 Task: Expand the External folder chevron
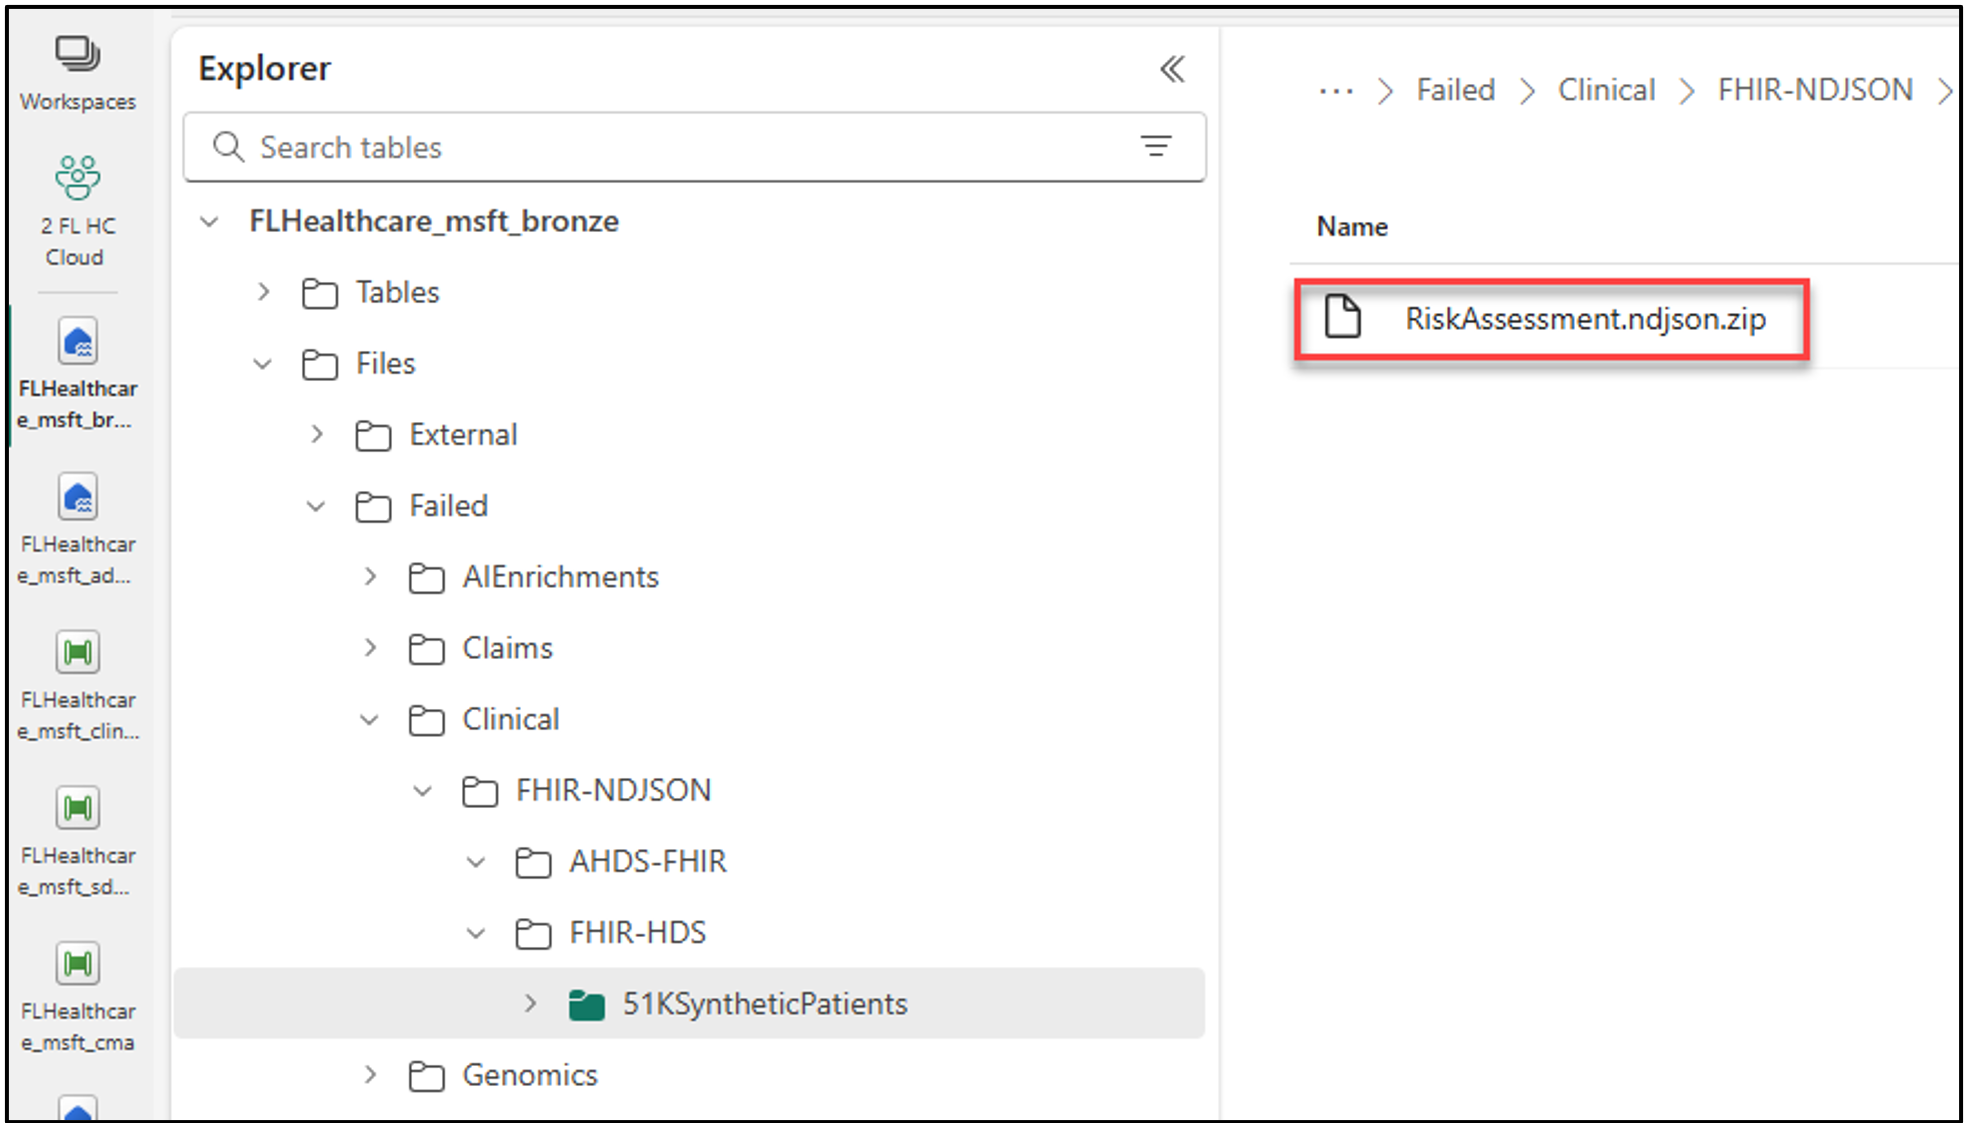pyautogui.click(x=317, y=434)
